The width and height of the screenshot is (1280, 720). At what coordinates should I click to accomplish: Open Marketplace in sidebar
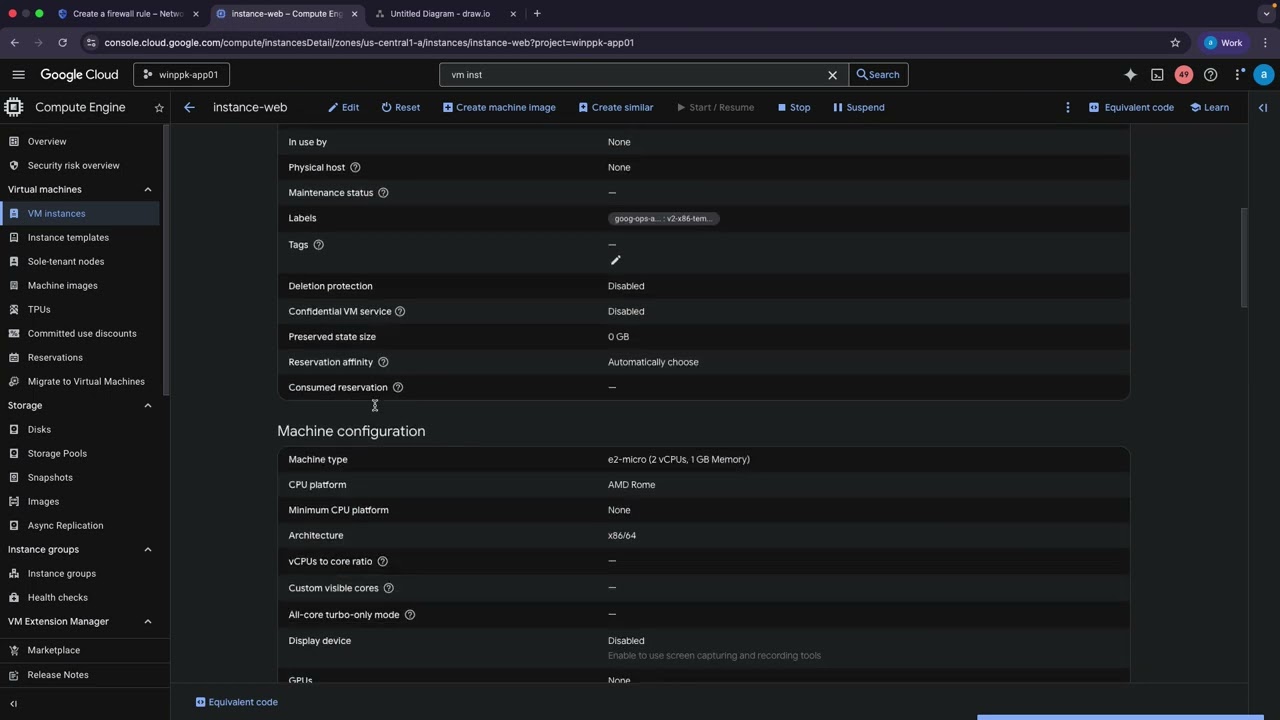click(80, 651)
